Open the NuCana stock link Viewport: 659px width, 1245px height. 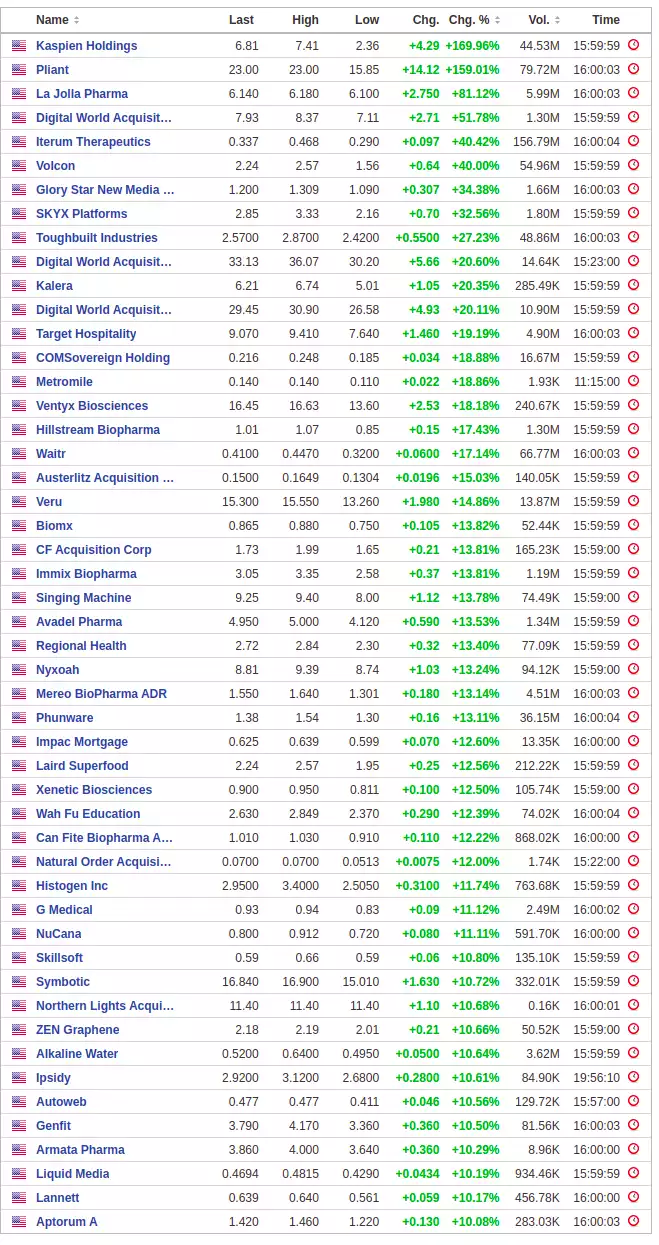(x=59, y=934)
